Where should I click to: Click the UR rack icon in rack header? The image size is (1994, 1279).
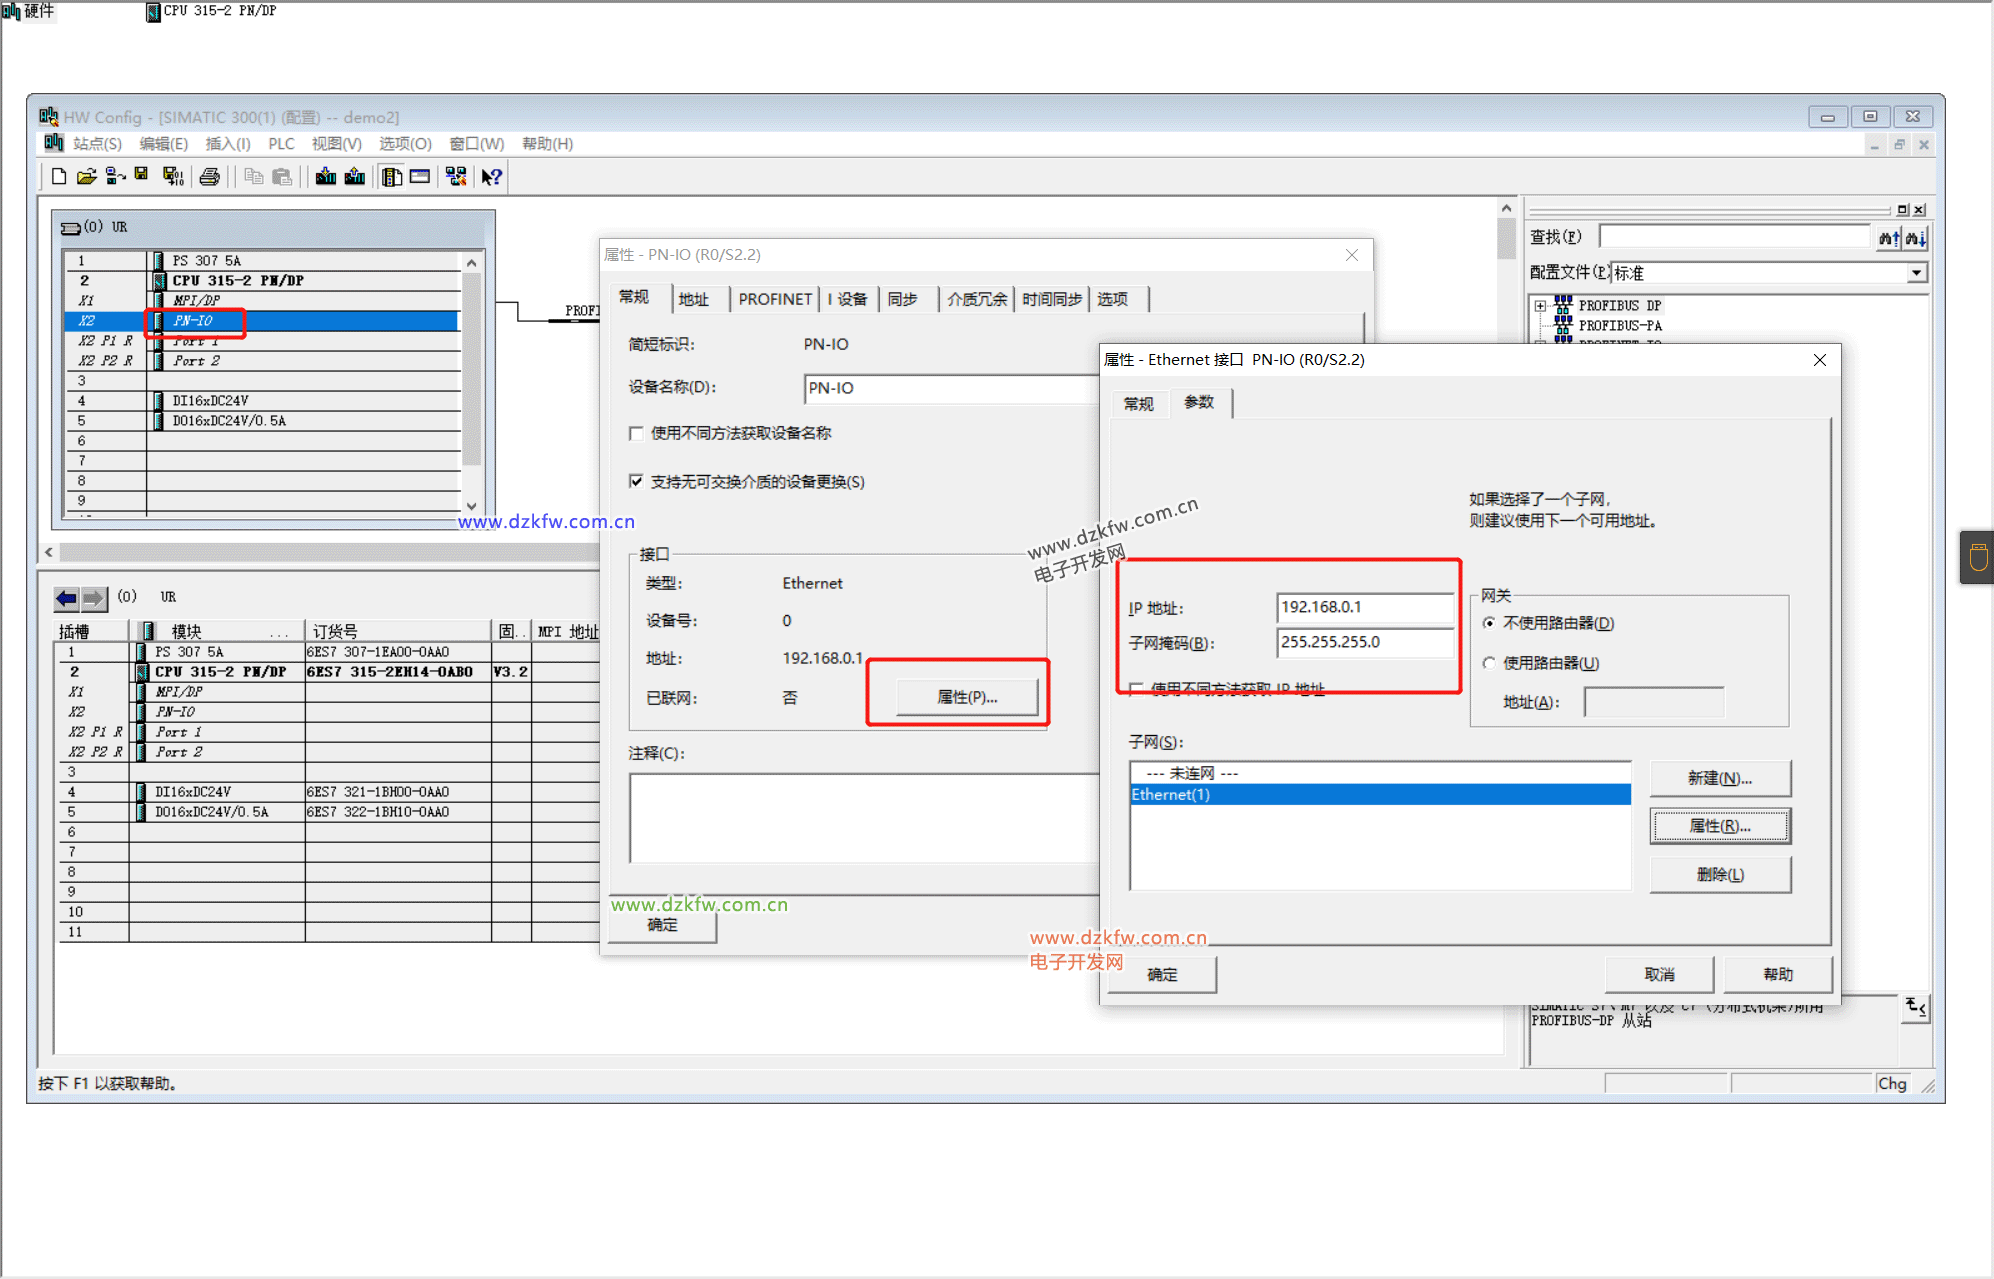click(71, 228)
